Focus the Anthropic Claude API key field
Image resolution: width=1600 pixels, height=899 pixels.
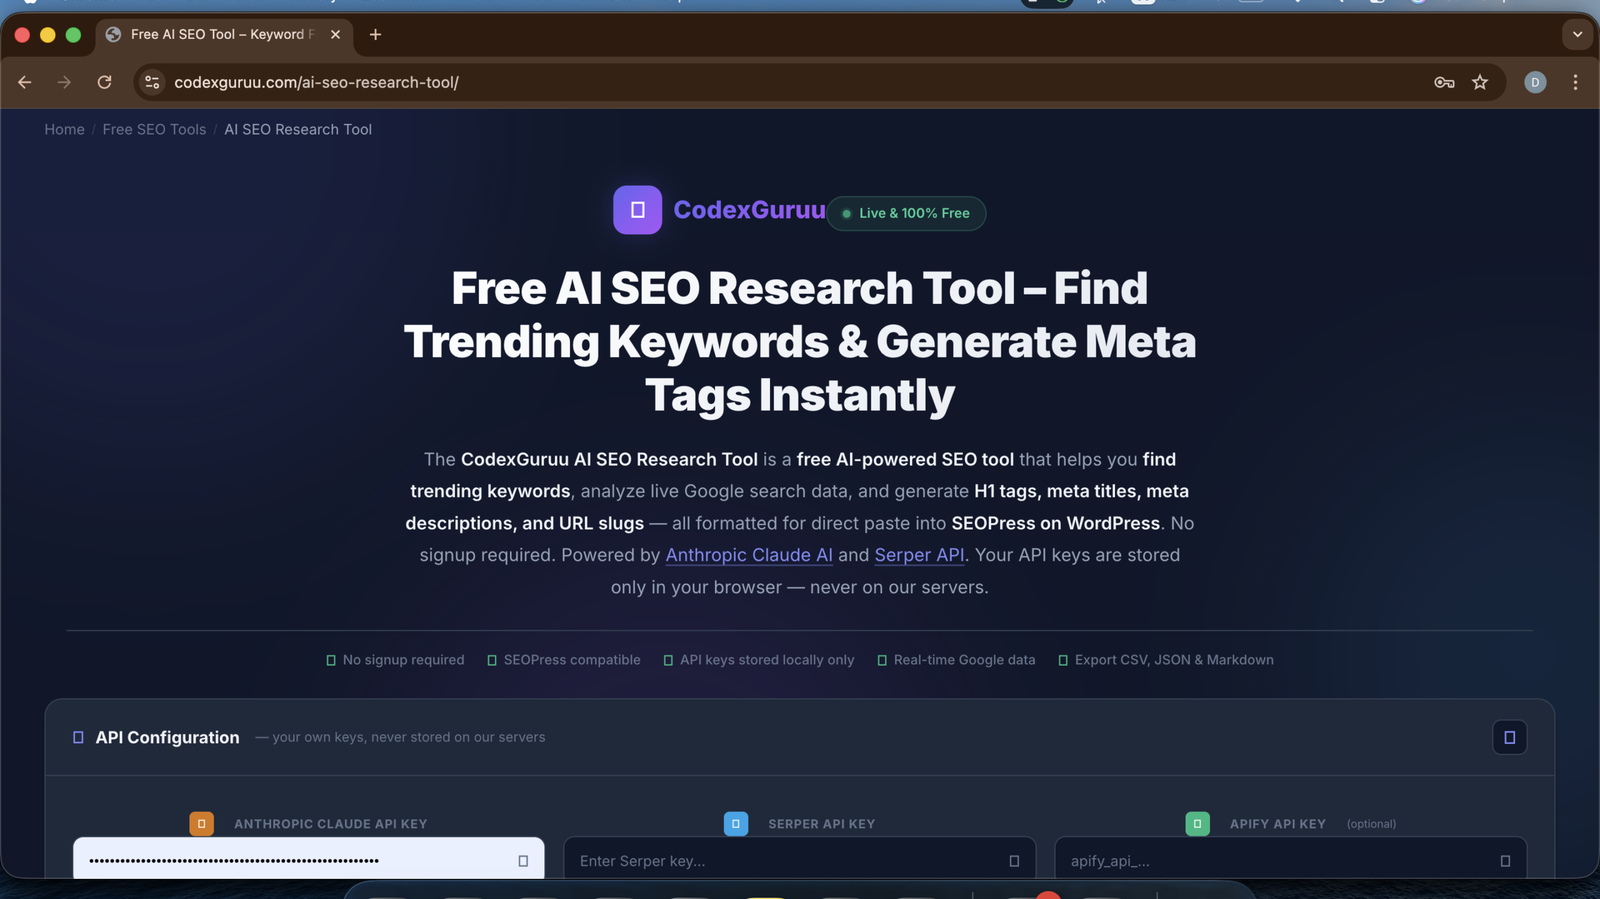(308, 860)
